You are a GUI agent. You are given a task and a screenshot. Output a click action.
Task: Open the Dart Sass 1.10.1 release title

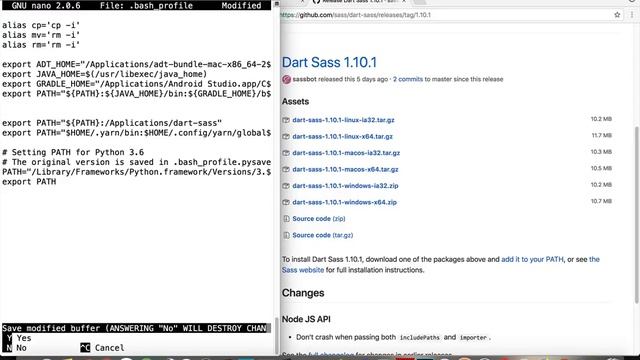[329, 62]
